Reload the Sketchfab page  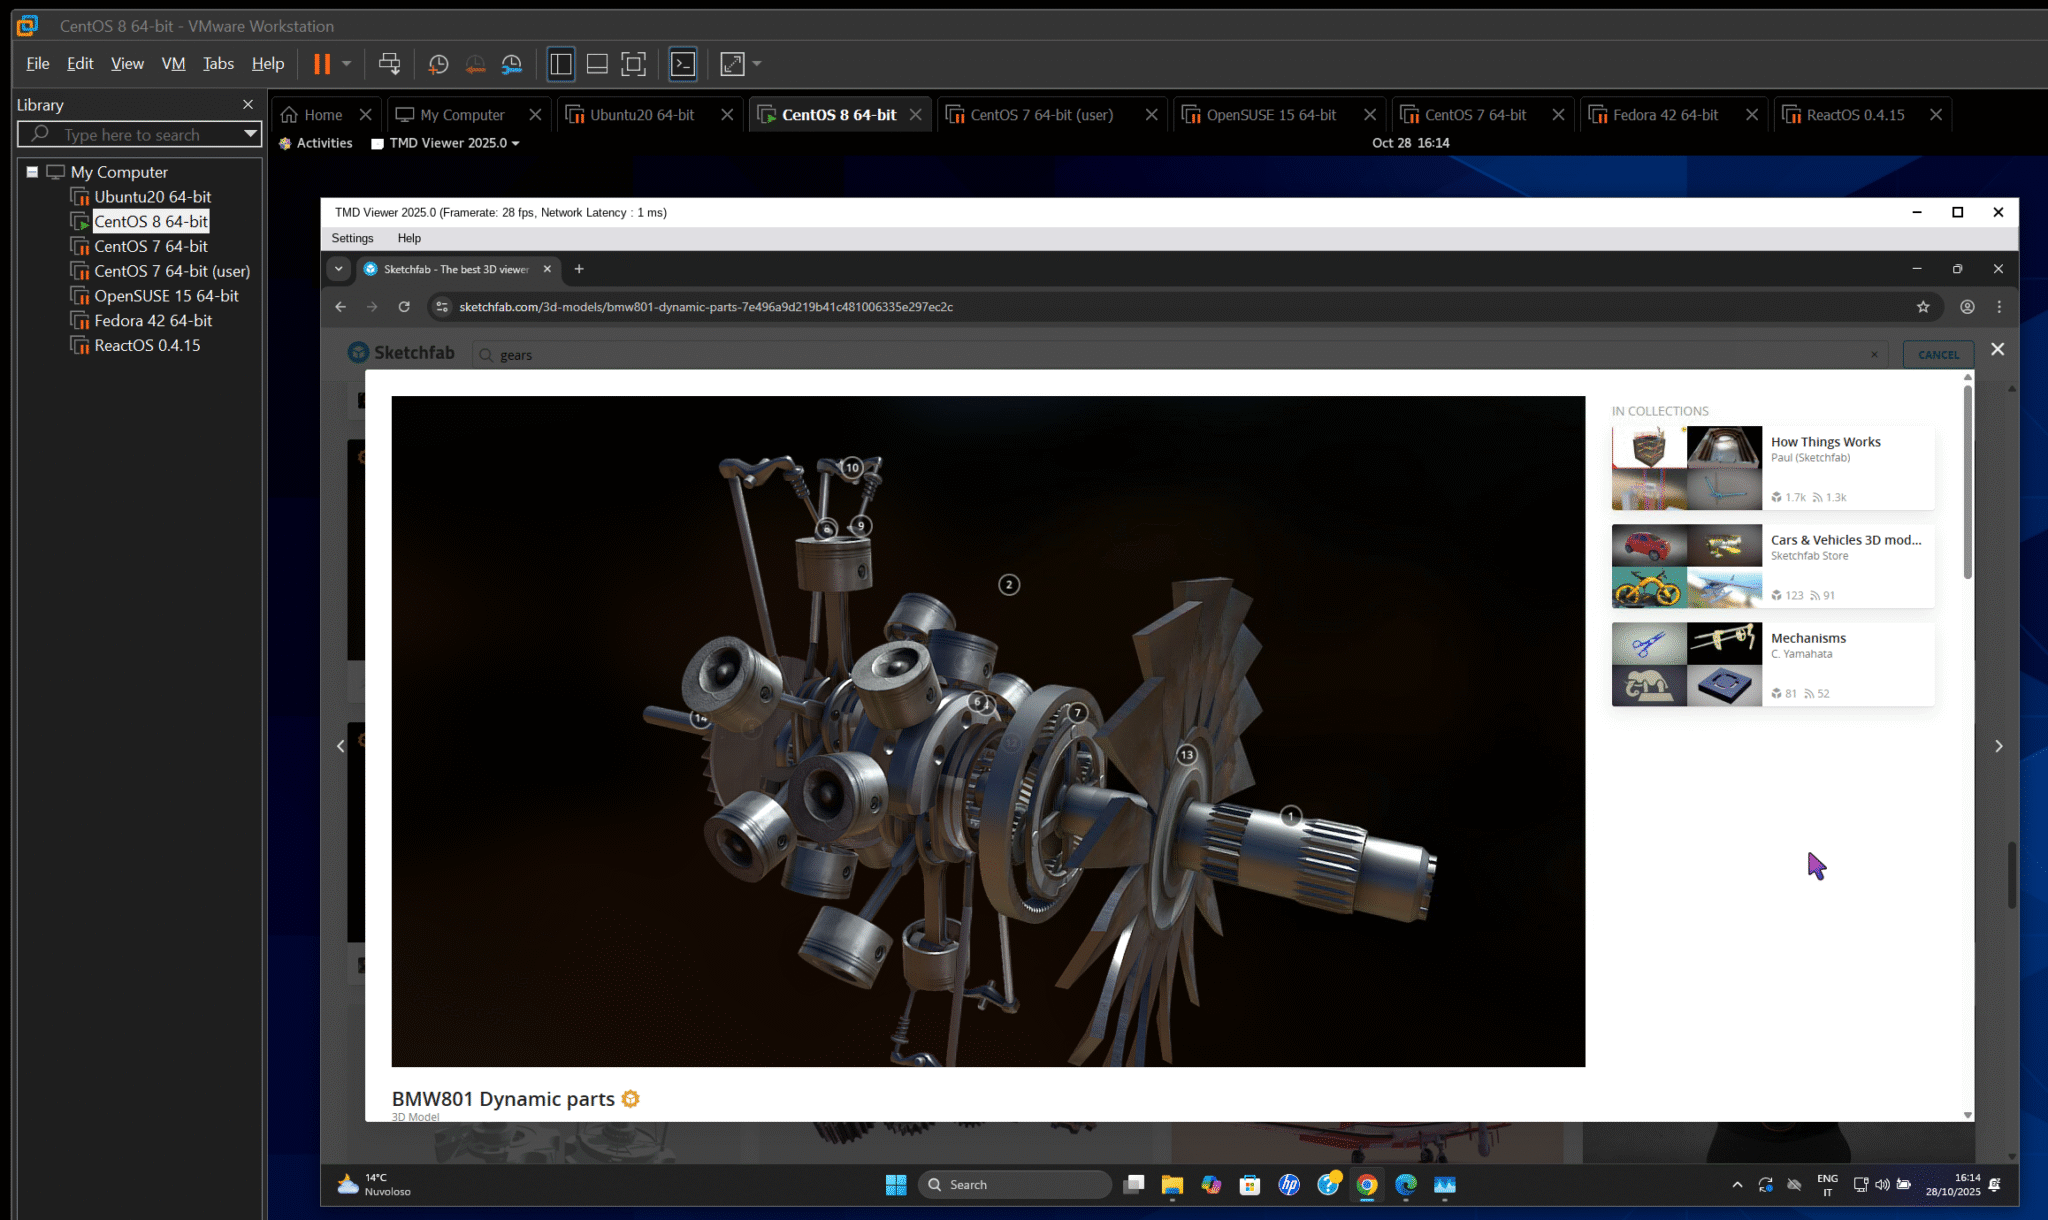404,307
